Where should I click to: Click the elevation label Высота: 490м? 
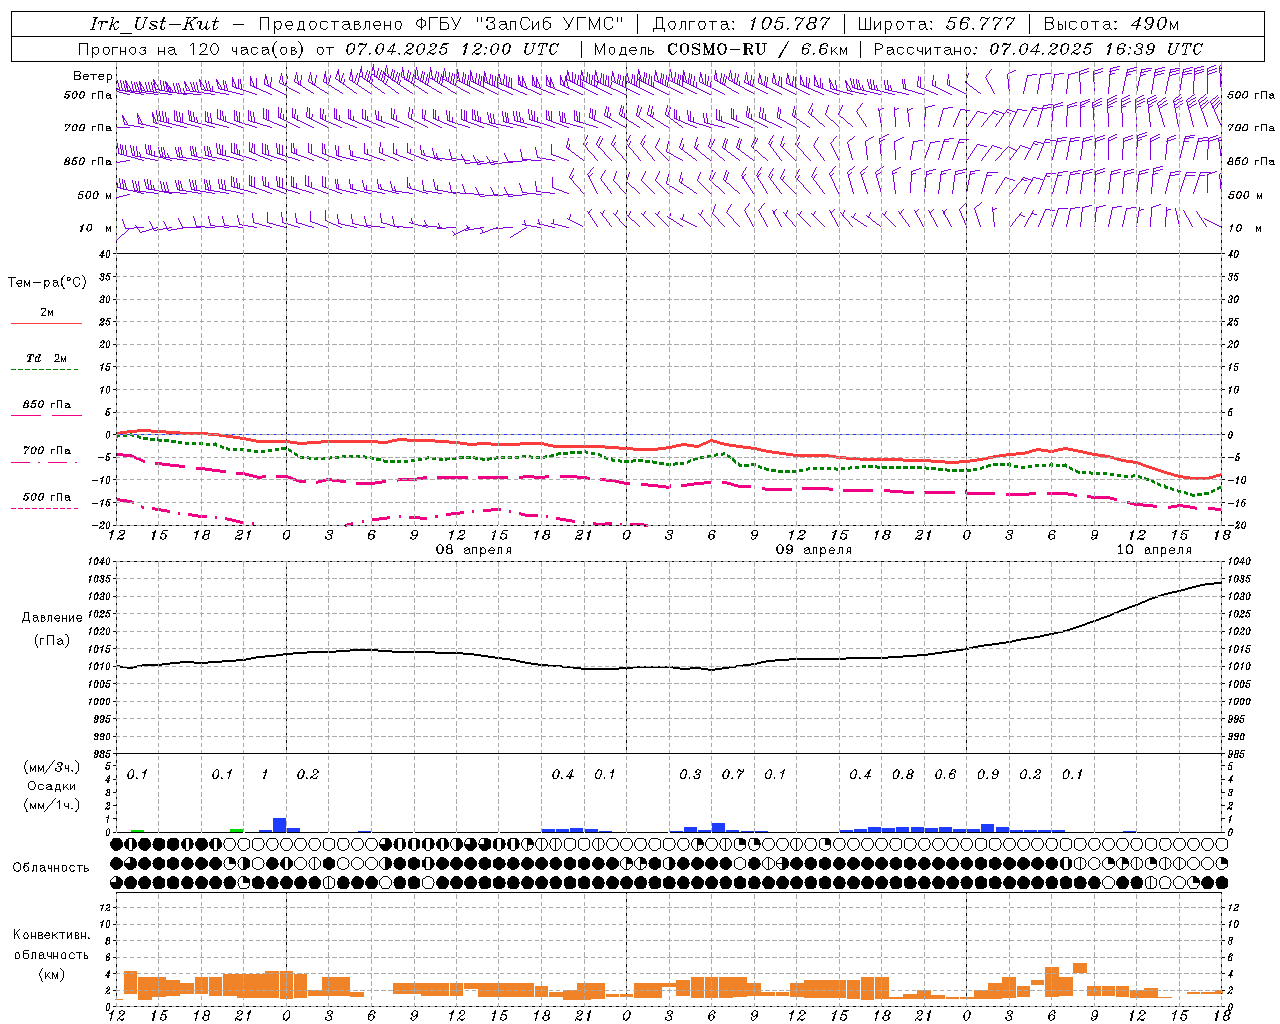(x=1111, y=24)
